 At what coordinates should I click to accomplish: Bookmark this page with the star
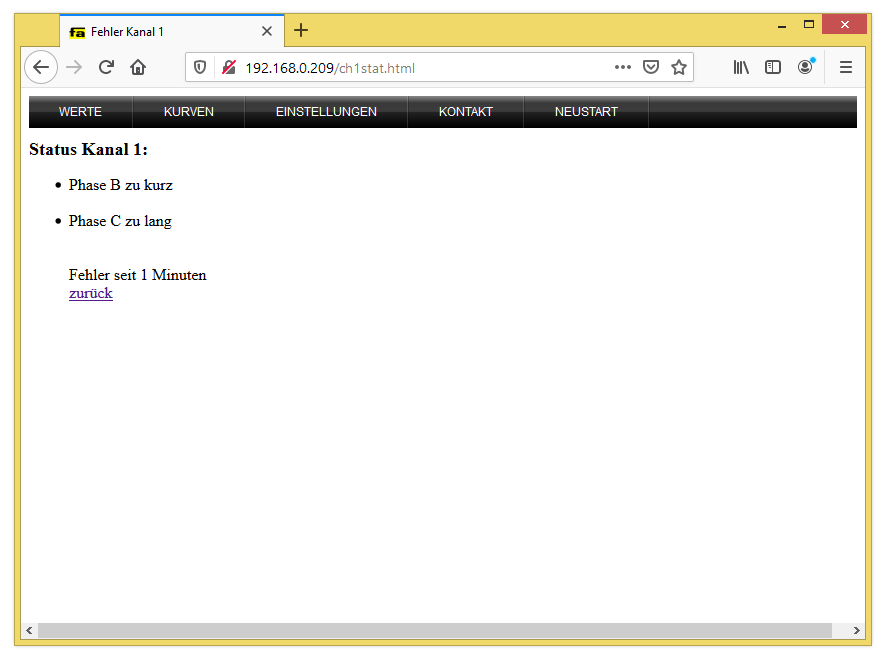pyautogui.click(x=679, y=67)
